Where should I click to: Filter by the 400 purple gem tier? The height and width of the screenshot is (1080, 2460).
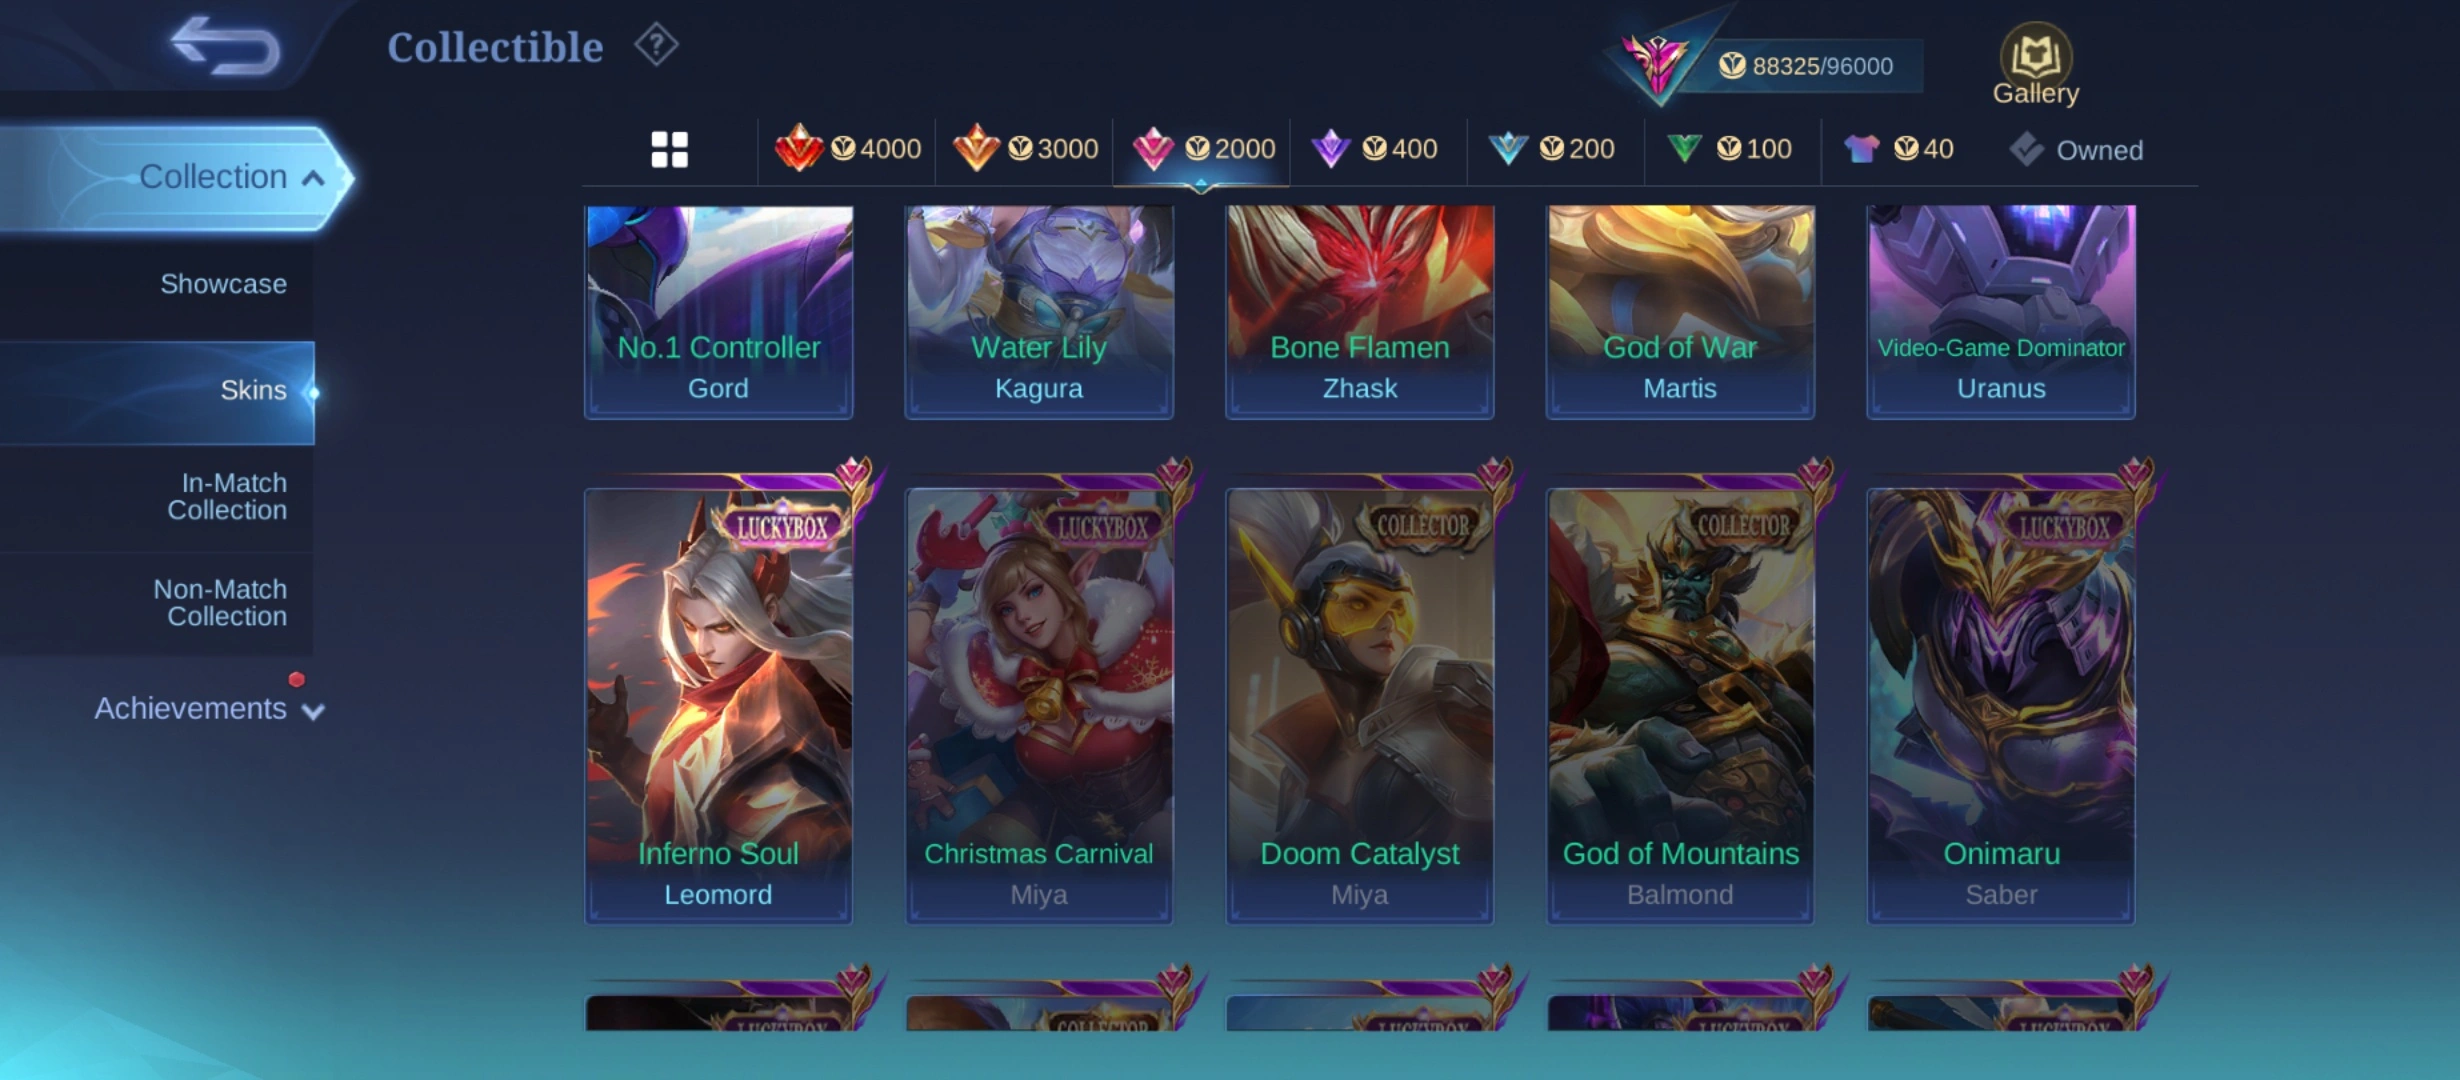click(1375, 149)
